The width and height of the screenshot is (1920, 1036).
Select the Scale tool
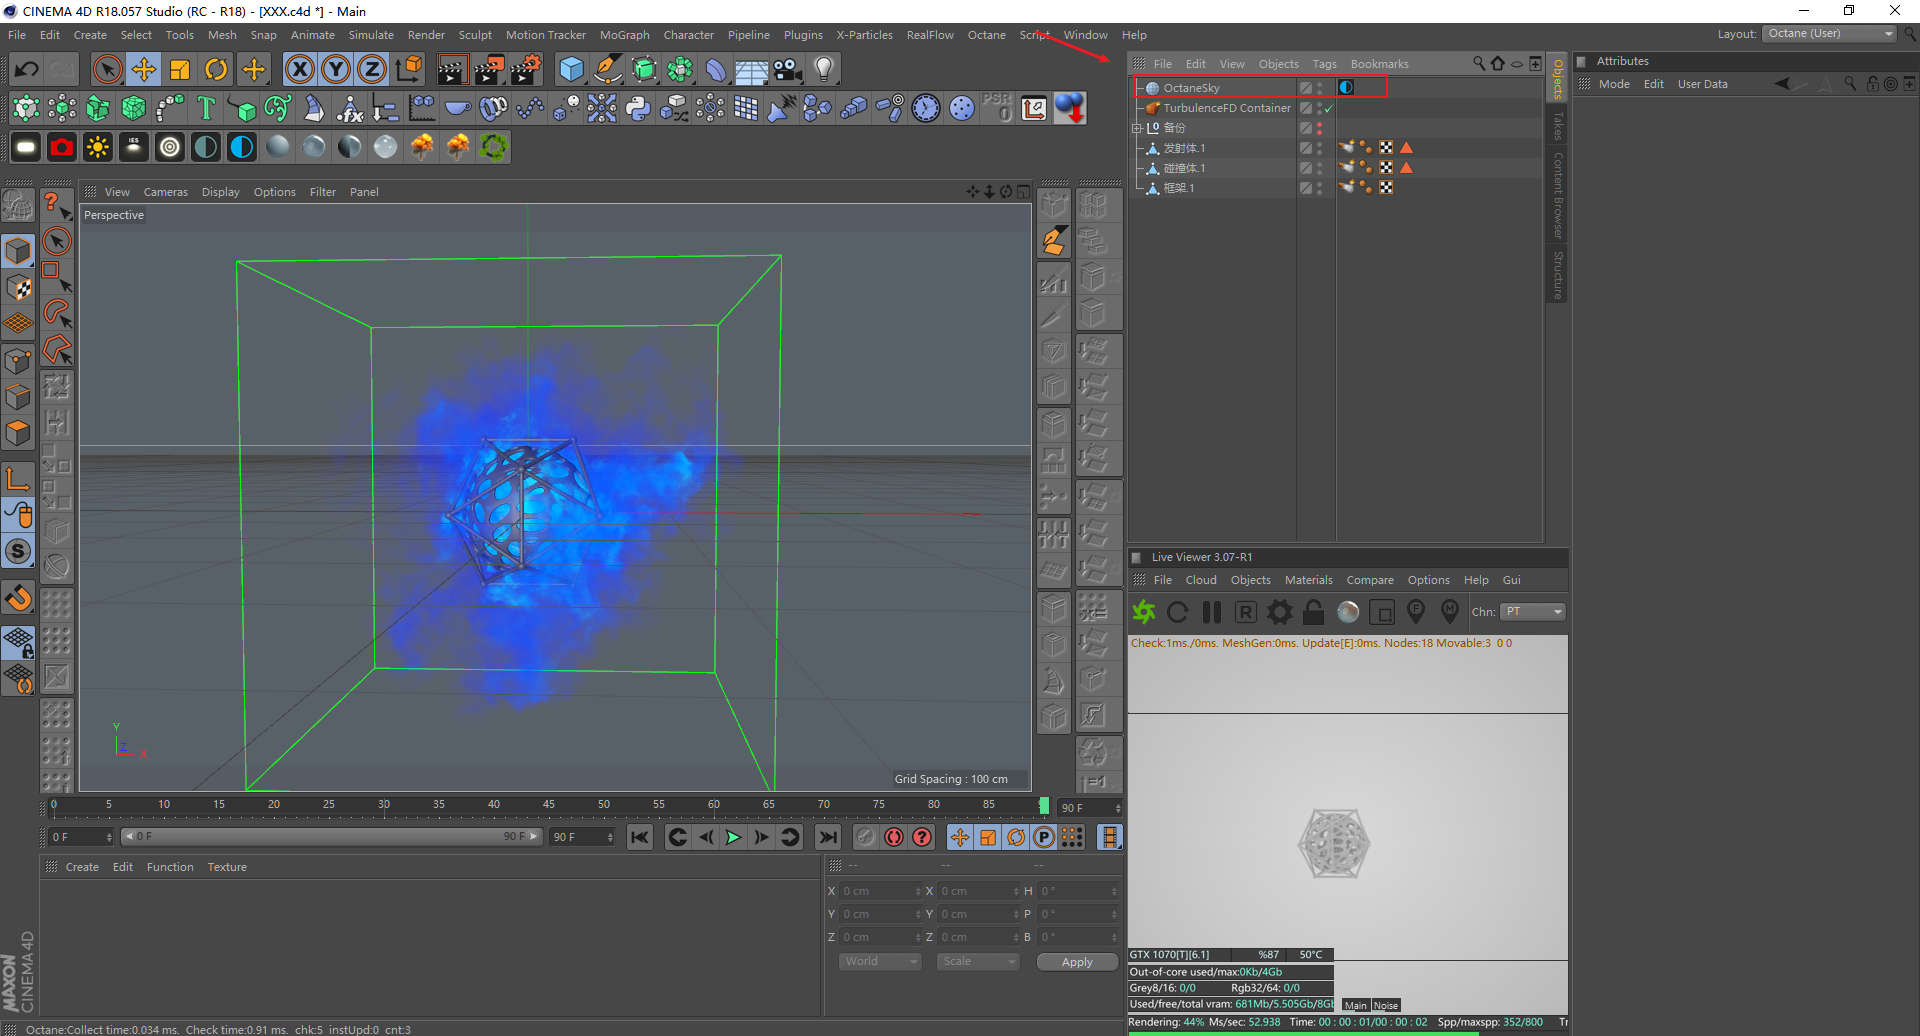pos(180,69)
